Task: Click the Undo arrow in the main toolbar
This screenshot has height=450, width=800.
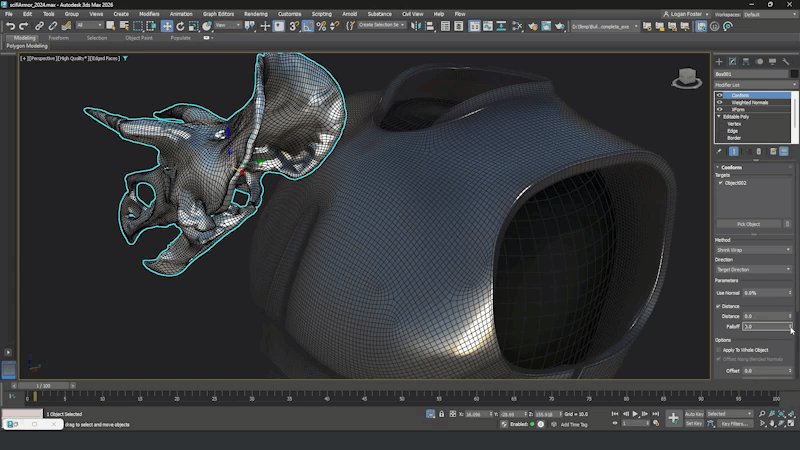Action: [10, 25]
